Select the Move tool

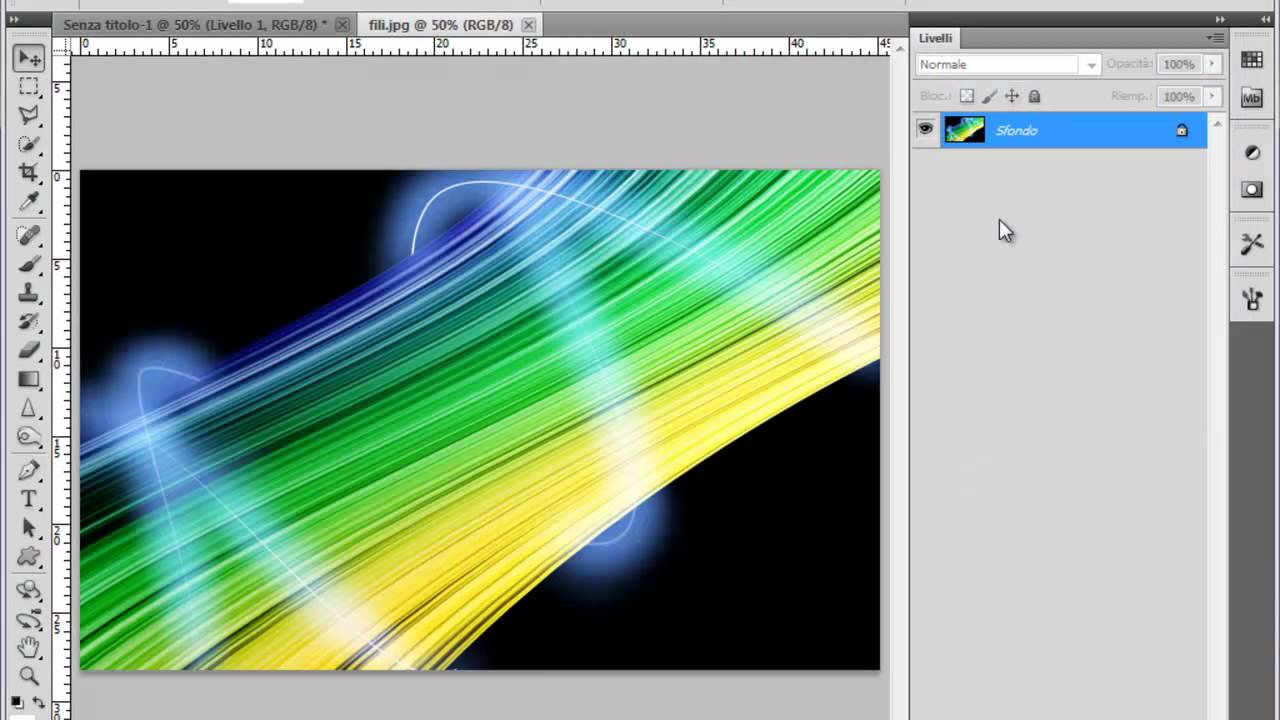(x=29, y=58)
